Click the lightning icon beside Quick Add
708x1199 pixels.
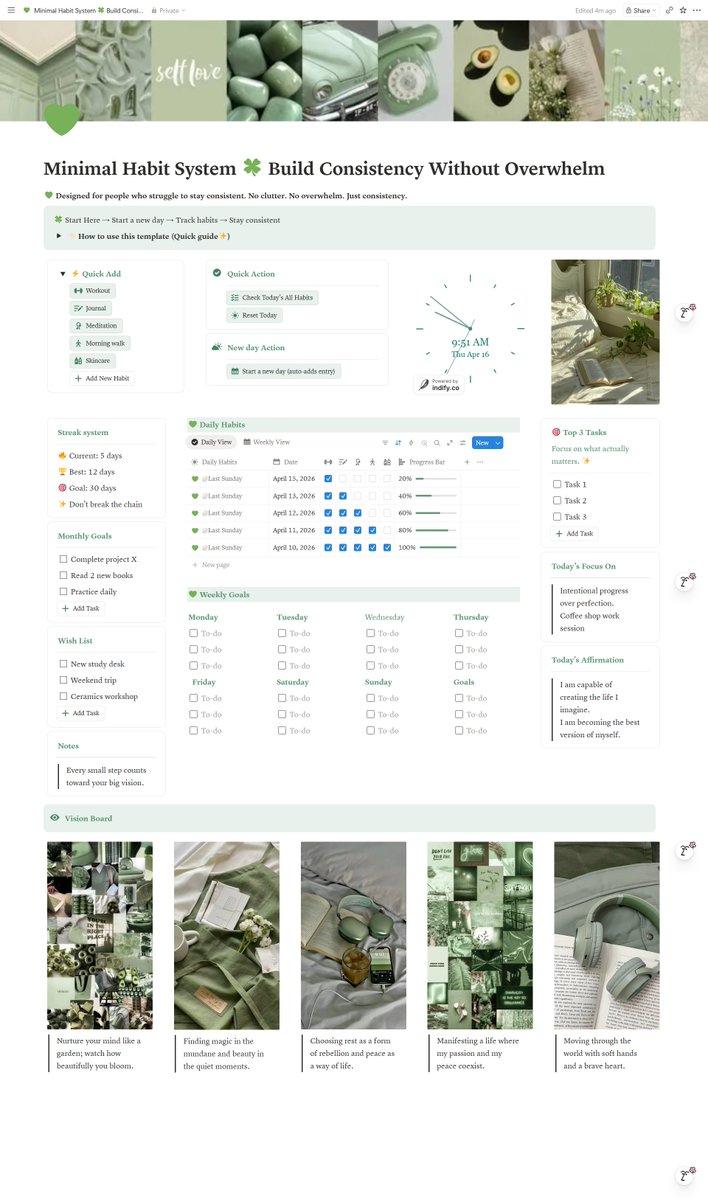coord(75,273)
